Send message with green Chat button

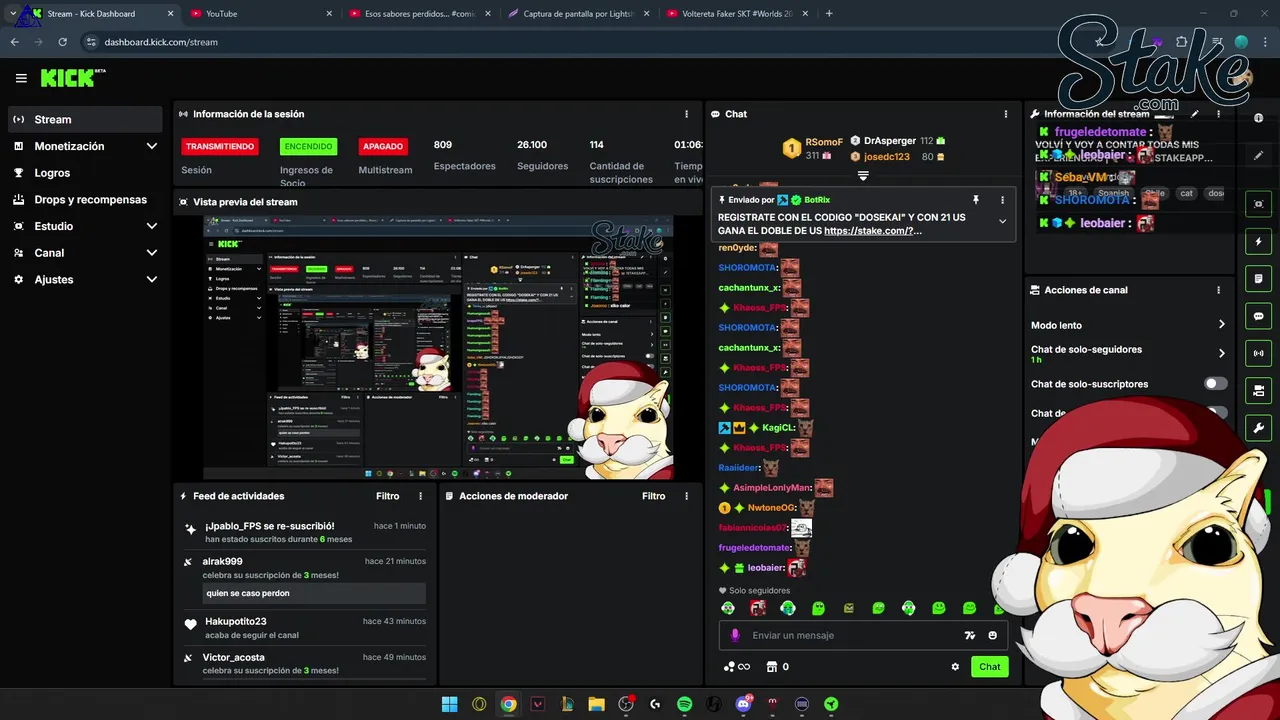pos(989,667)
